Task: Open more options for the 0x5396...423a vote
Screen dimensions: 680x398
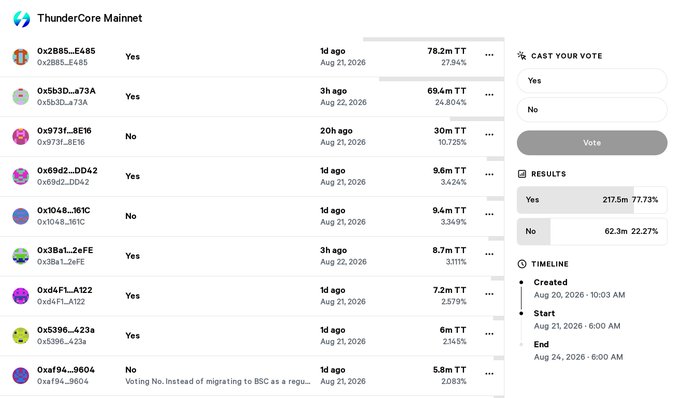Action: tap(489, 334)
